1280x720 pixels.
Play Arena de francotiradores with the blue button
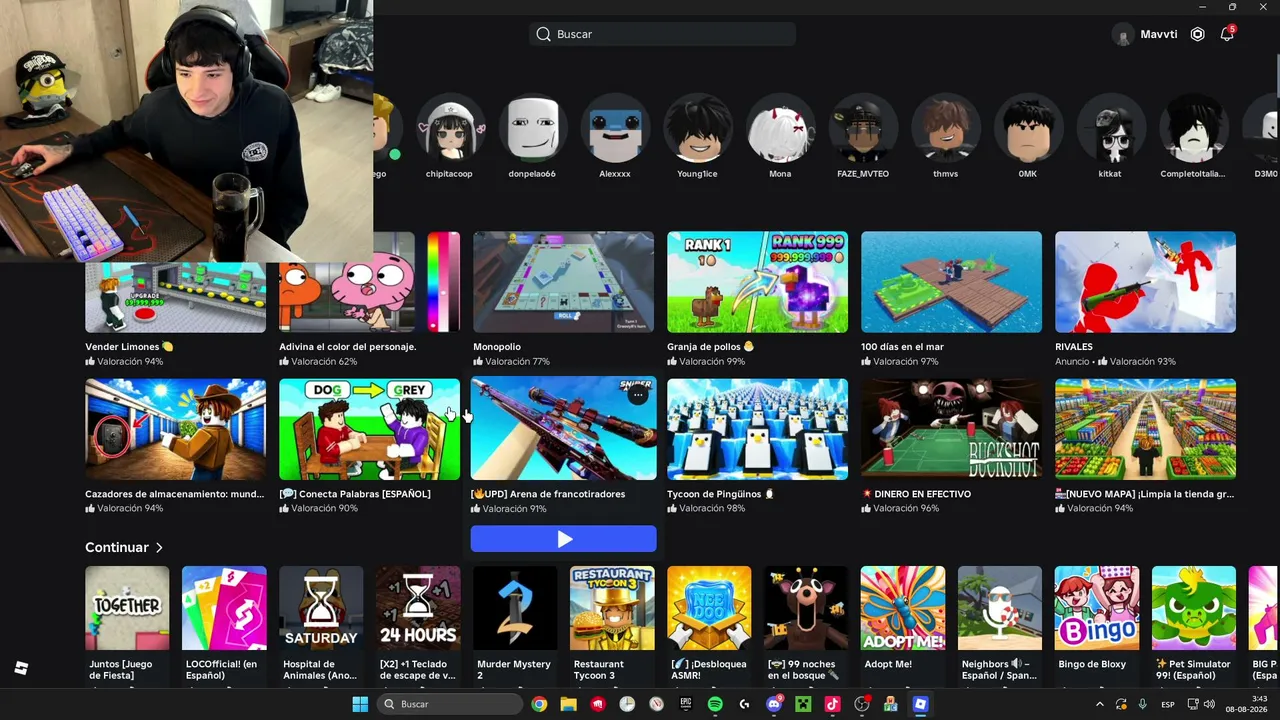click(564, 539)
